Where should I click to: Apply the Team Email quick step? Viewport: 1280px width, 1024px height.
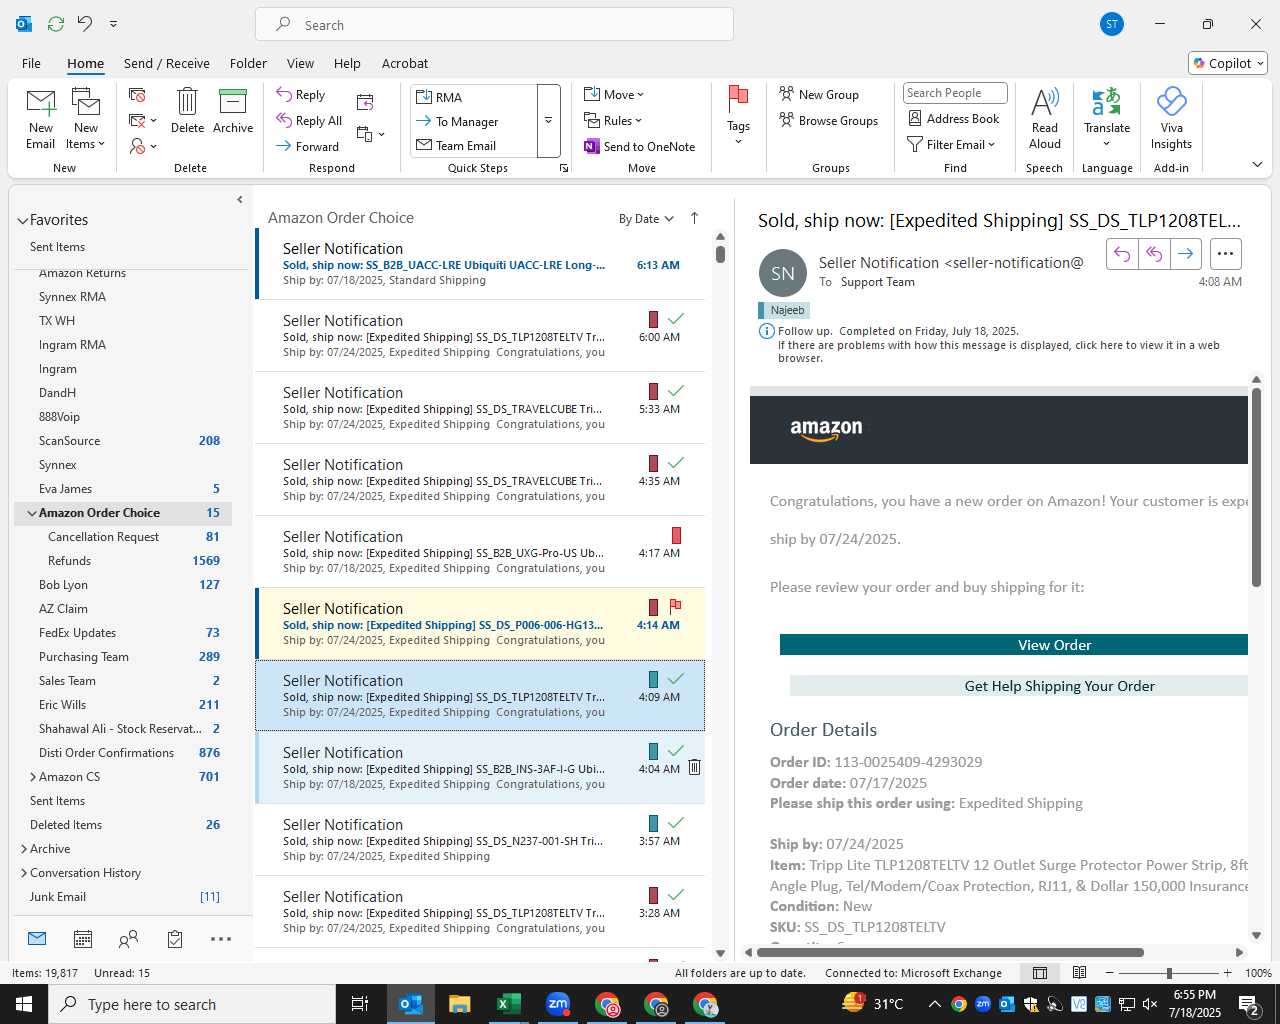pos(475,145)
